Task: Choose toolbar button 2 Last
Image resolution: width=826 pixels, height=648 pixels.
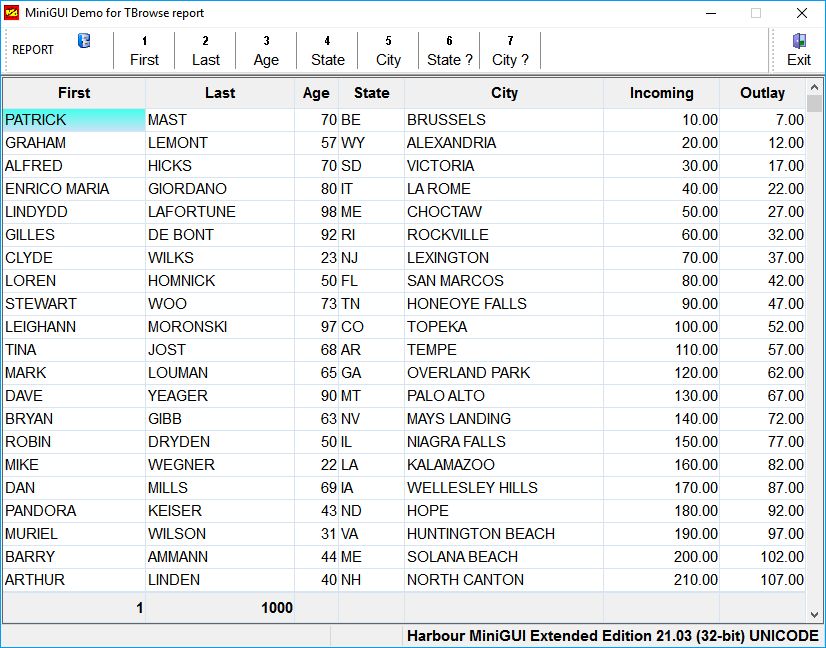Action: (x=205, y=51)
